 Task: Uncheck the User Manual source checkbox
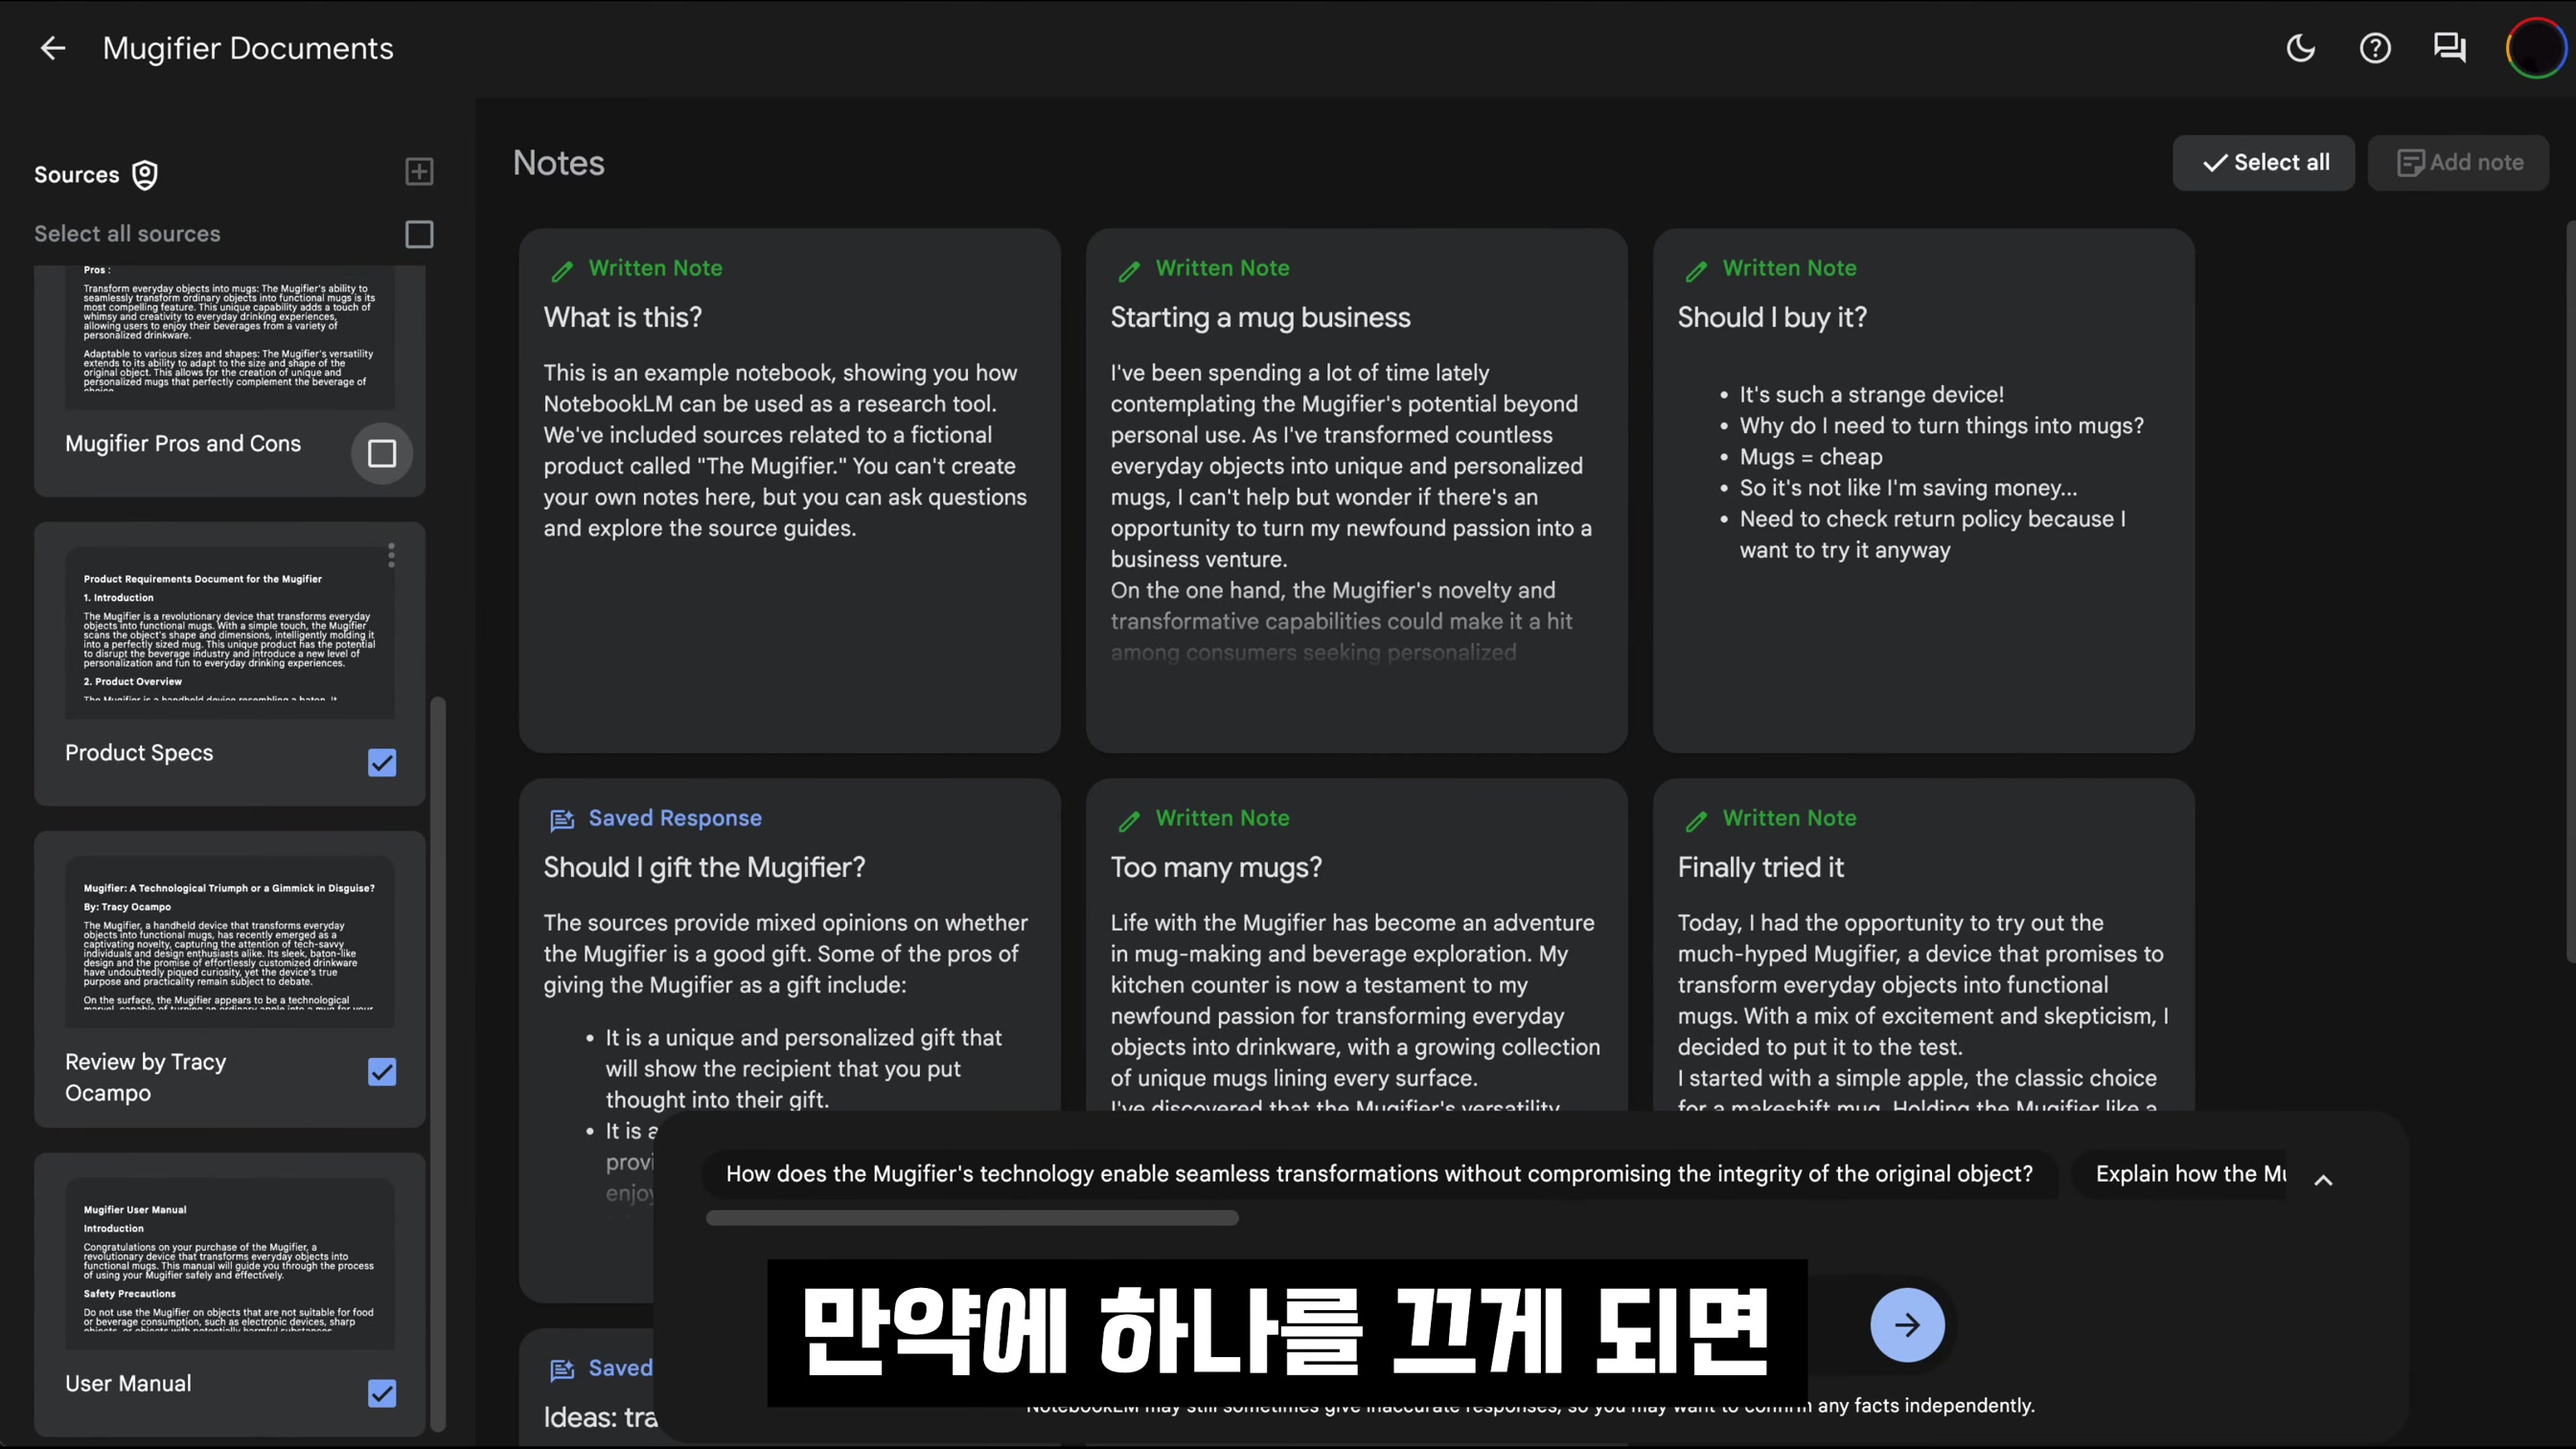click(382, 1393)
